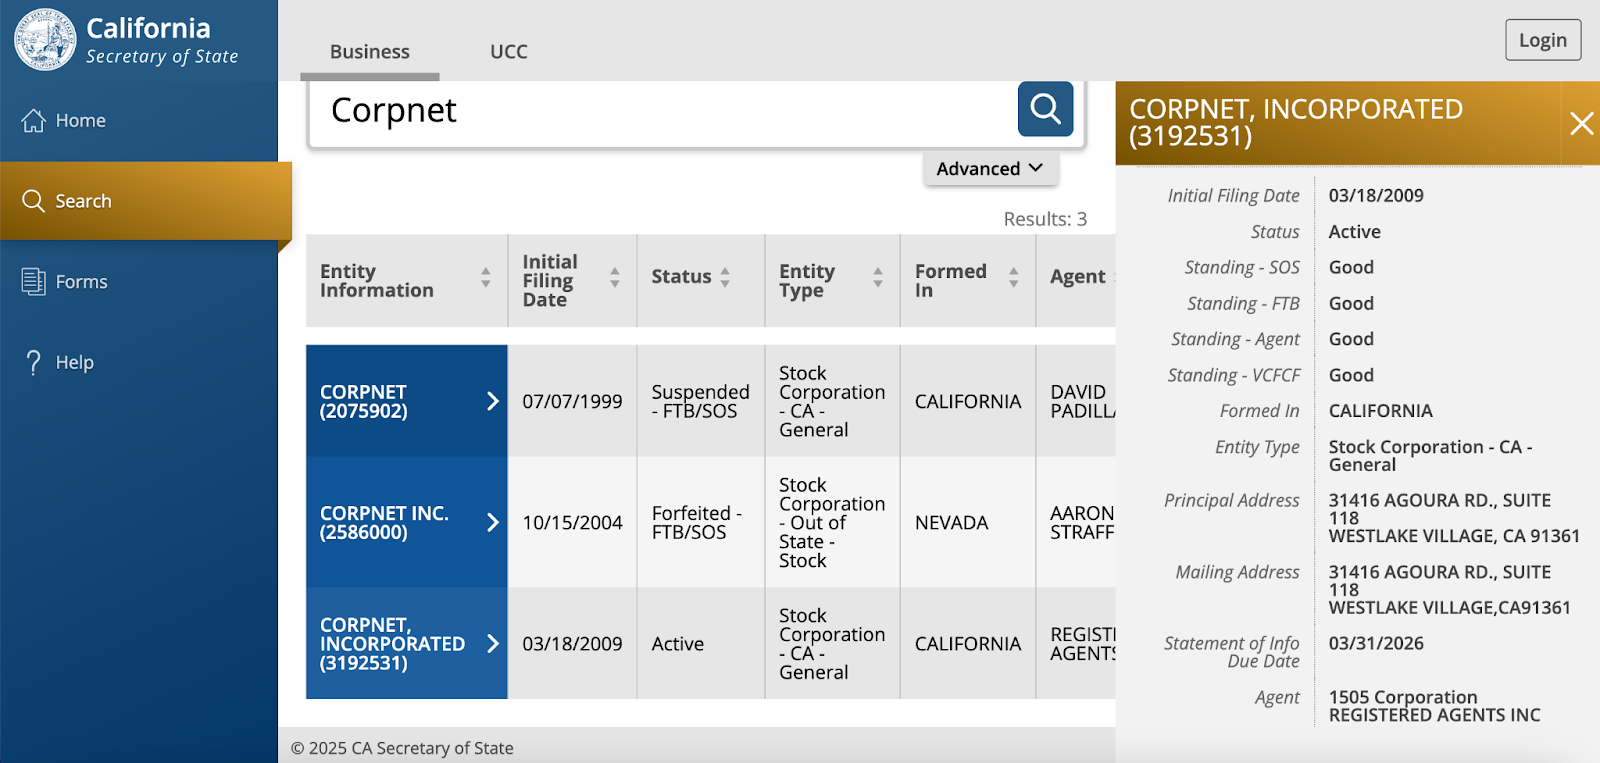Open the Search menu item

(x=146, y=201)
